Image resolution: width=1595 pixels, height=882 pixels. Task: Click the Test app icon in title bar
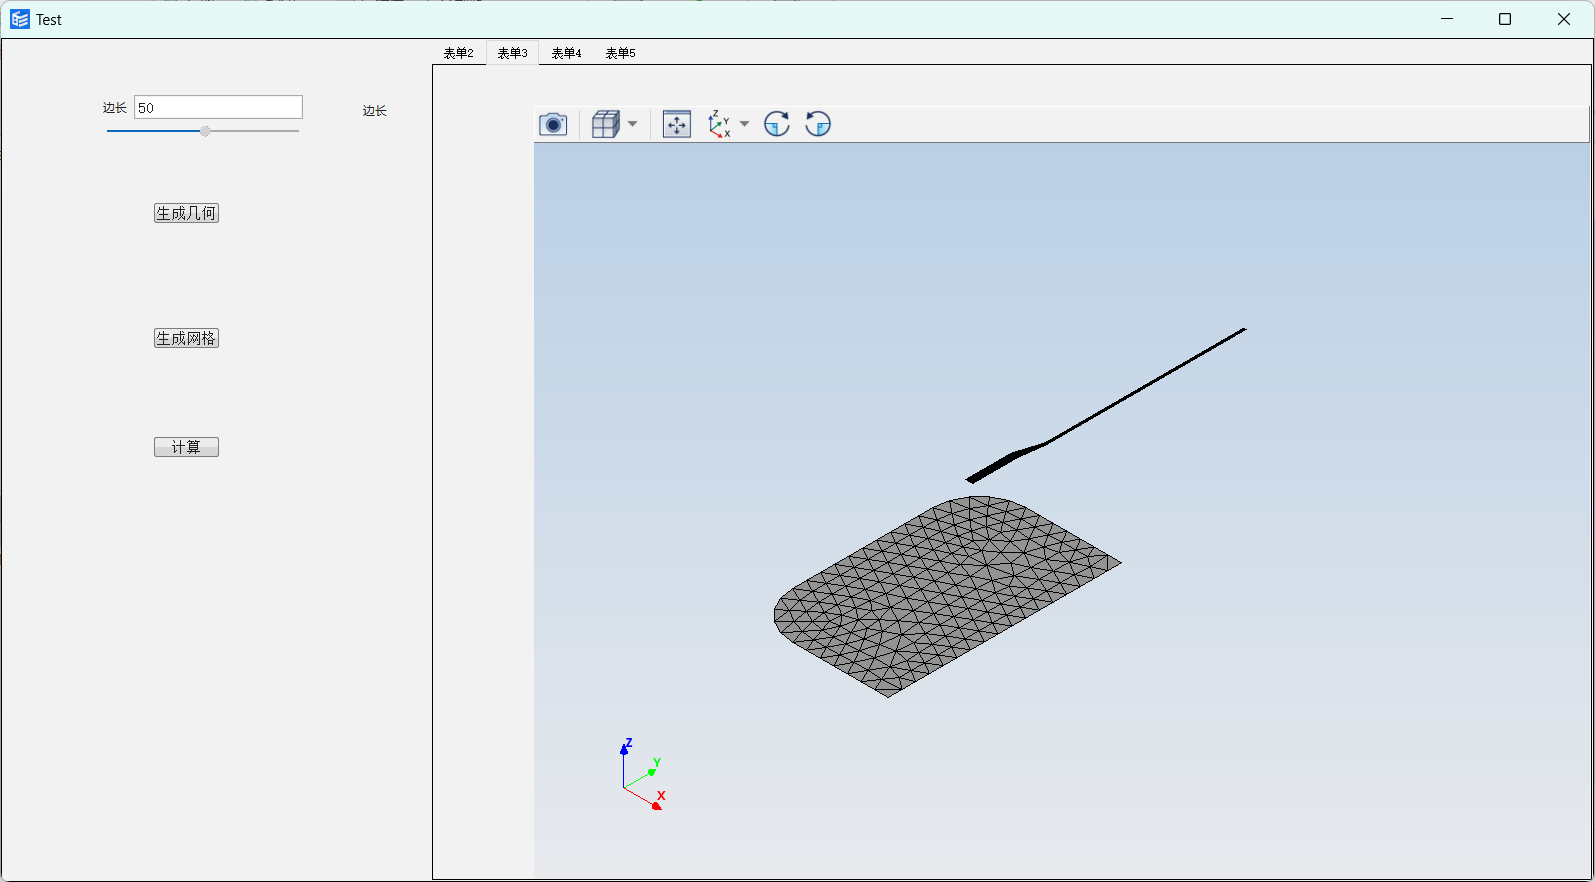[20, 19]
